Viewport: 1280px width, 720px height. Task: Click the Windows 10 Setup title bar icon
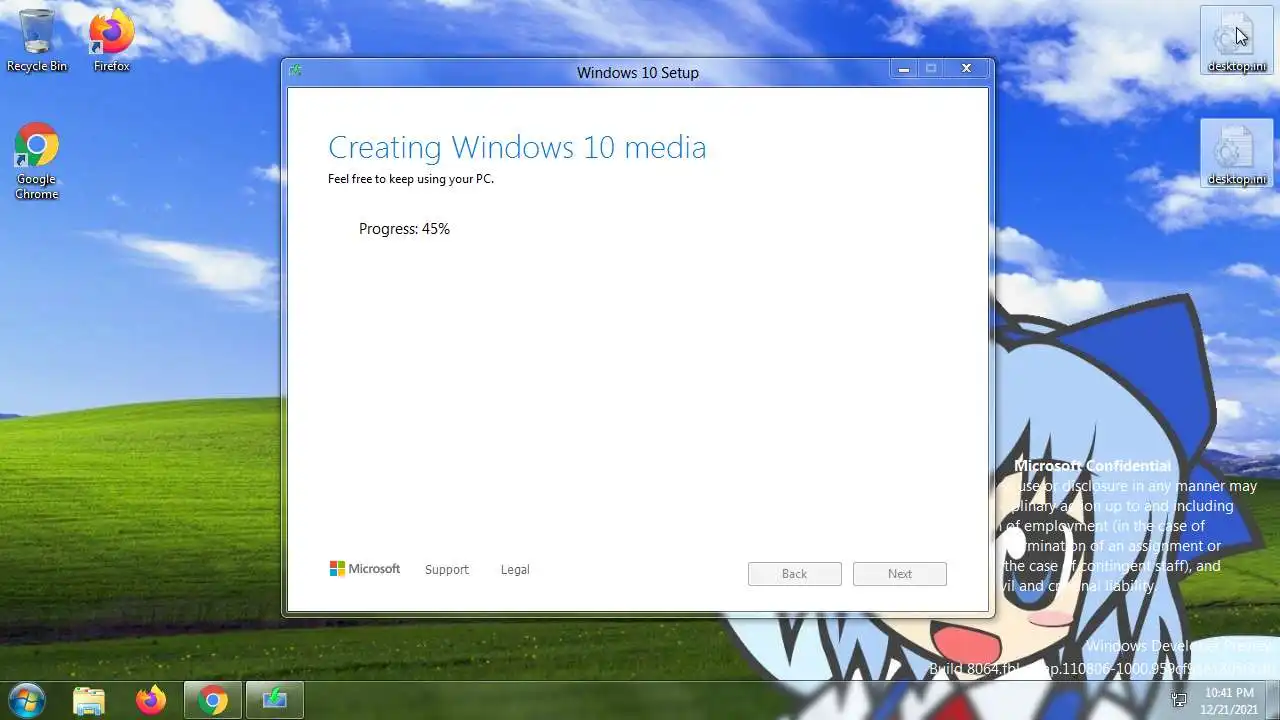coord(295,70)
